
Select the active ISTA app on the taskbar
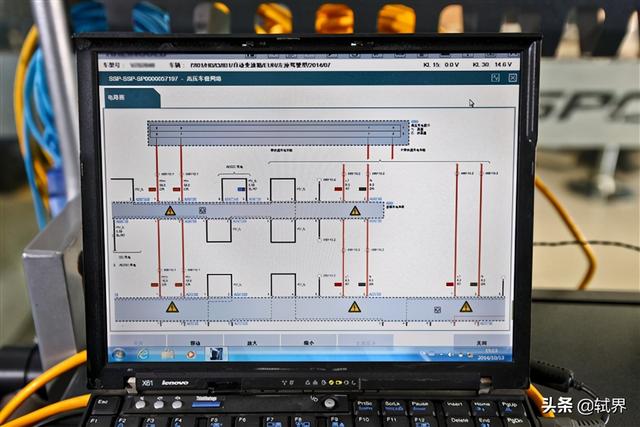point(215,354)
